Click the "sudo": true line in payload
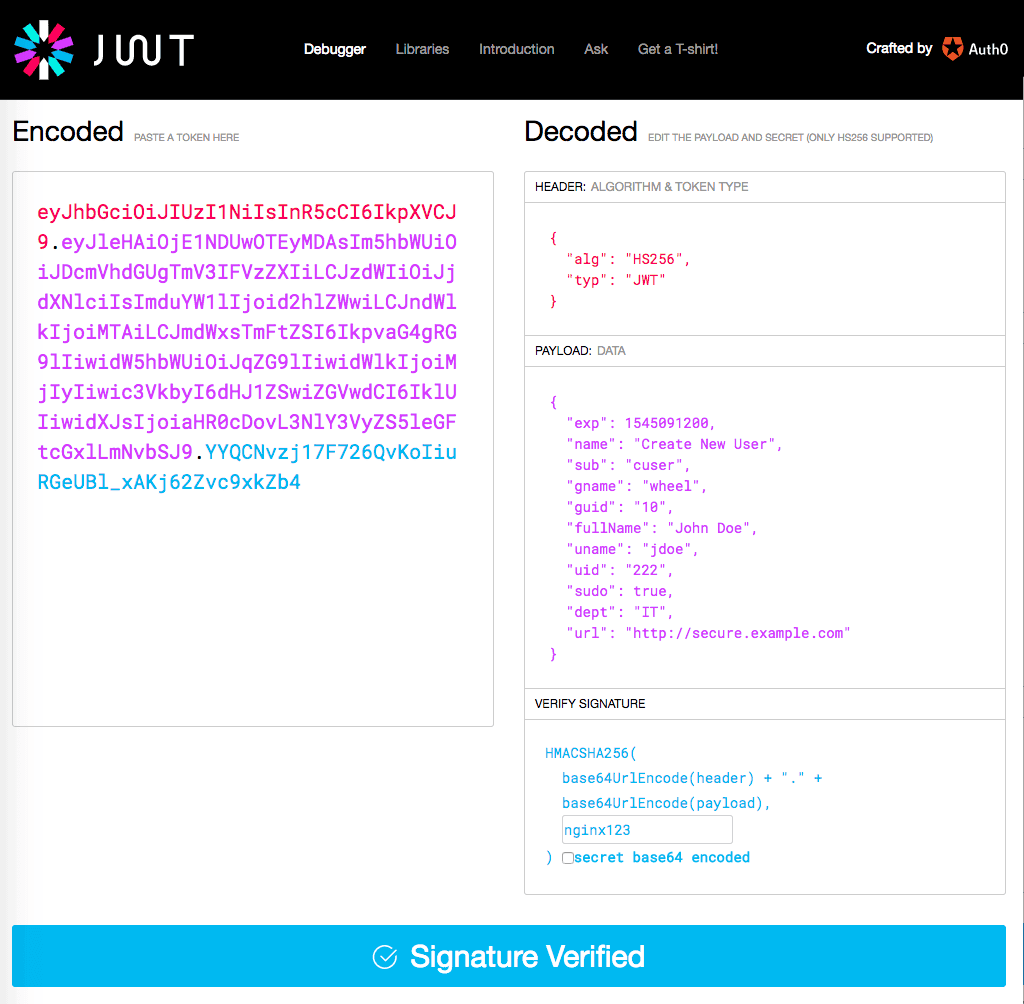The image size is (1024, 1004). click(x=620, y=591)
